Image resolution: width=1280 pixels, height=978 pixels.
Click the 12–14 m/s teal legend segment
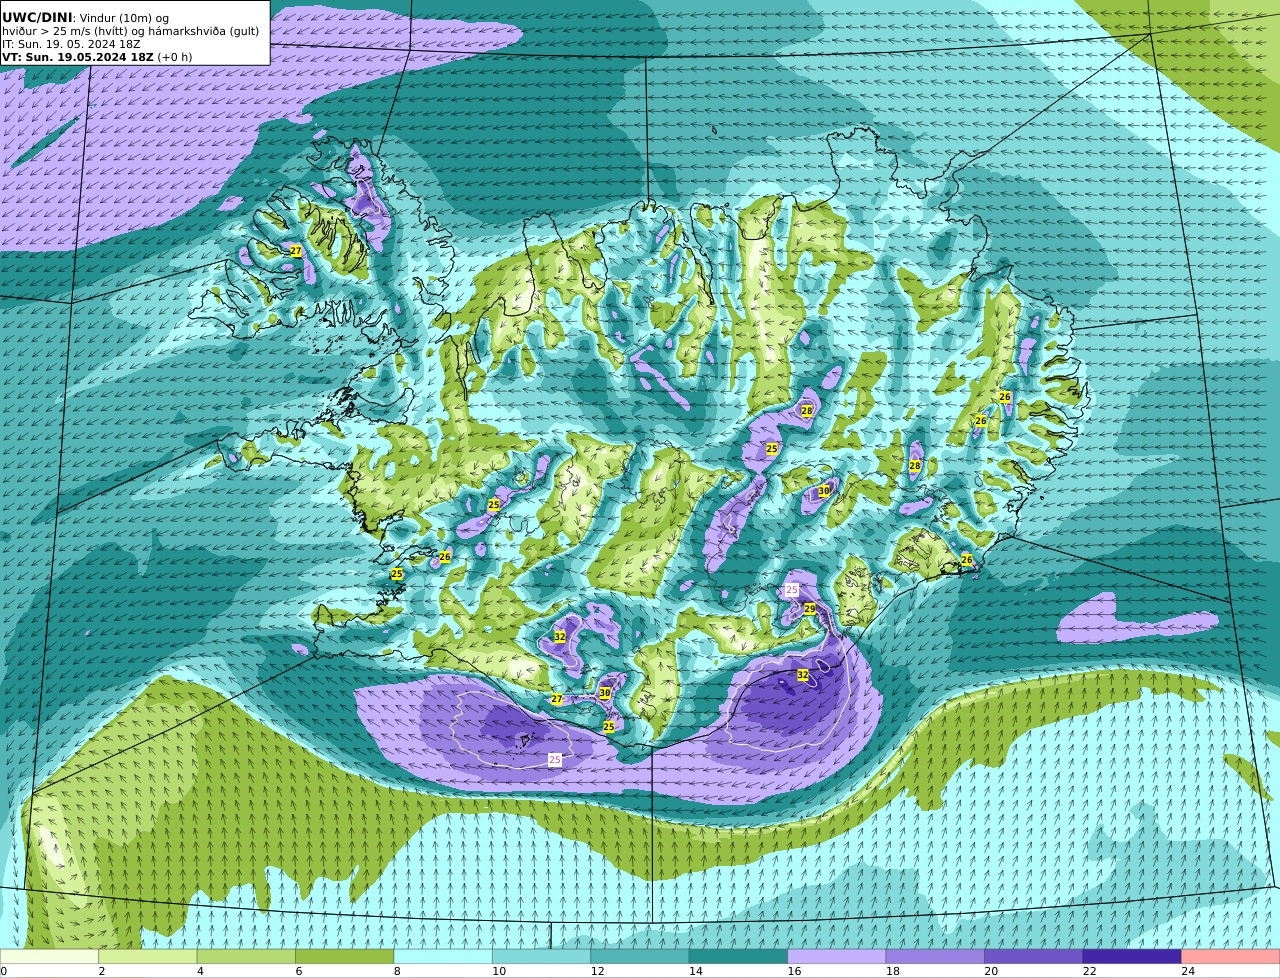point(640,957)
